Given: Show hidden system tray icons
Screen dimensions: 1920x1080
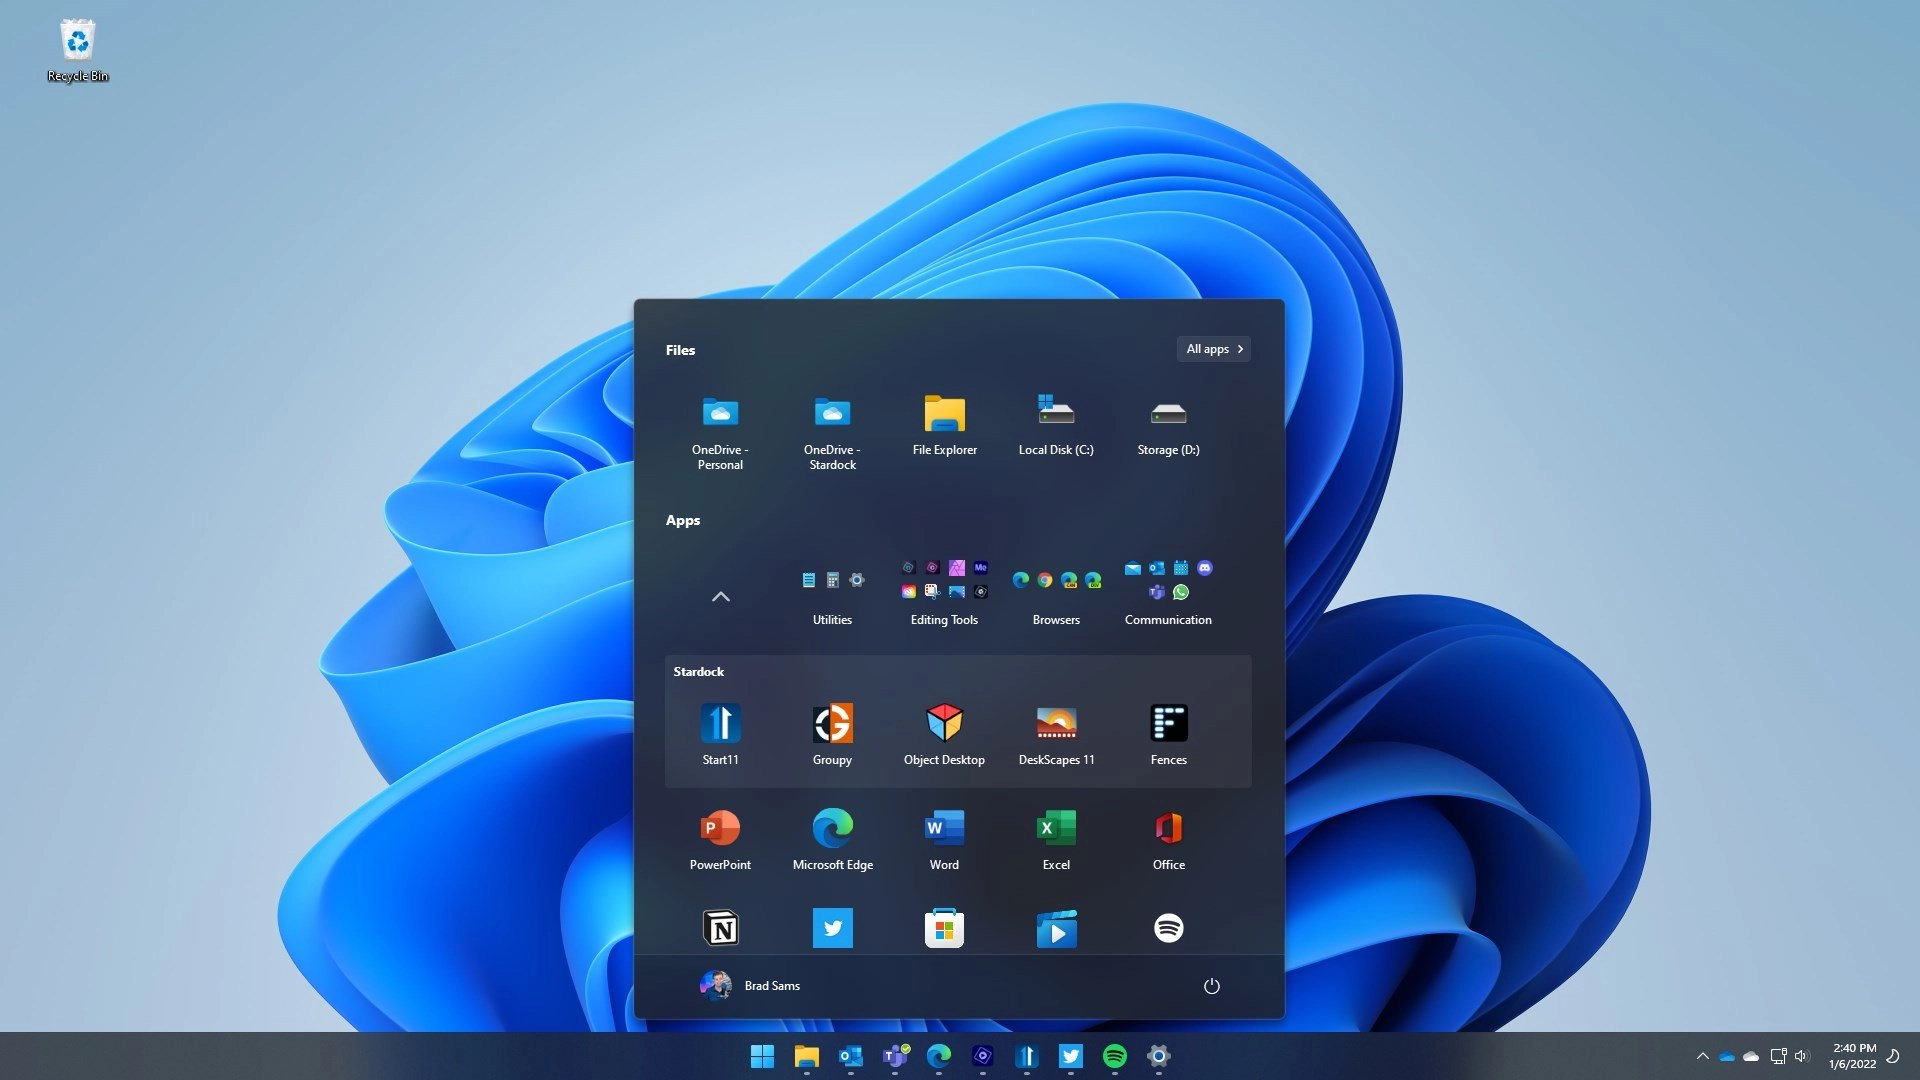Looking at the screenshot, I should 1702,1056.
